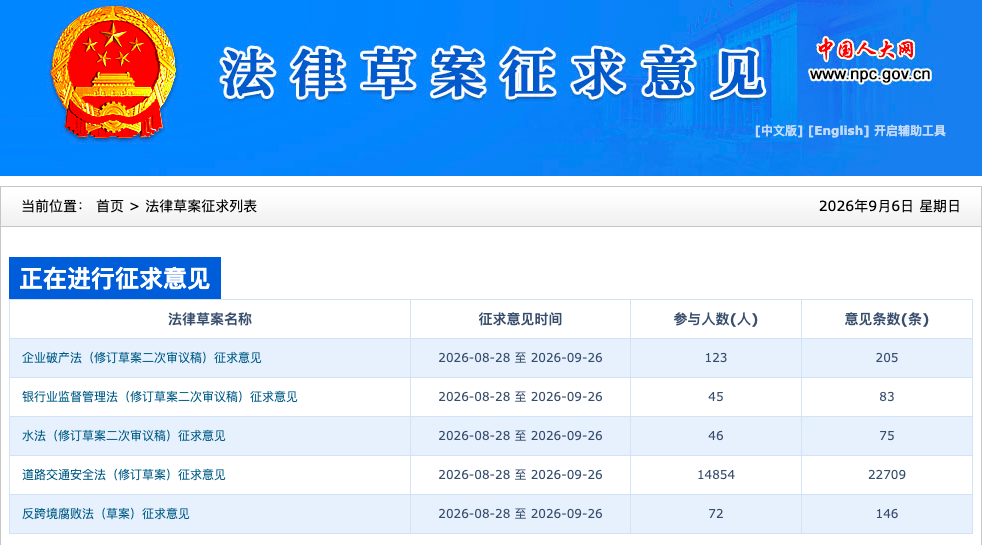Click the national emblem logo
This screenshot has height=545, width=982.
tap(113, 72)
